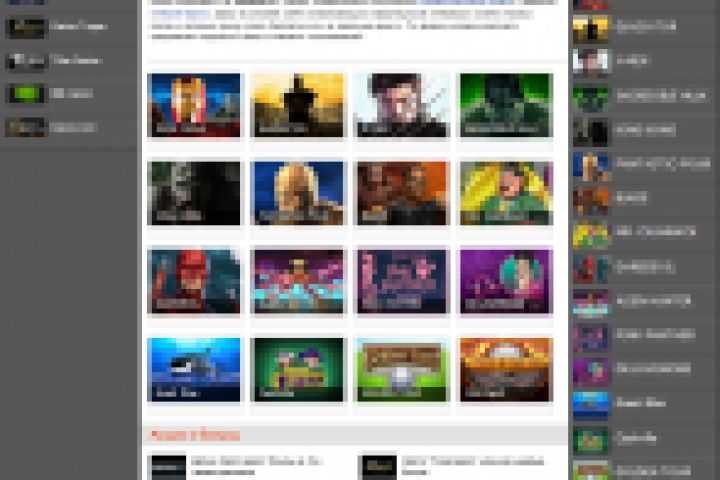Open the purple and cyan pixel-art game in grid
The width and height of the screenshot is (720, 480).
click(x=298, y=282)
